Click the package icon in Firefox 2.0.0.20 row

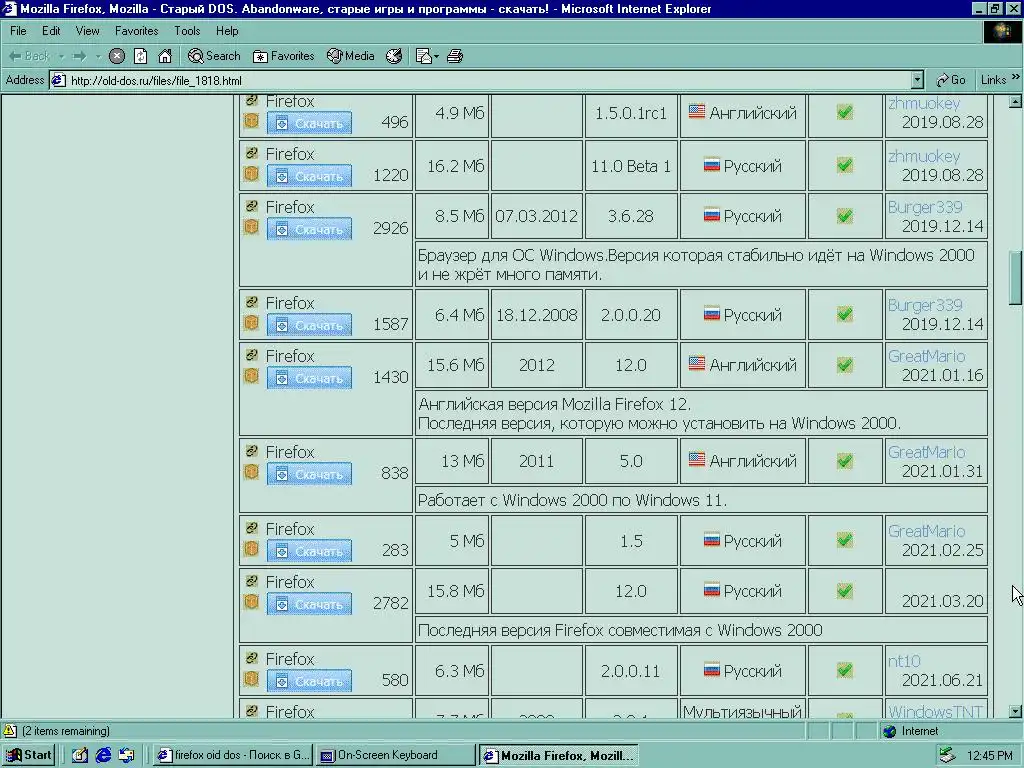[251, 323]
